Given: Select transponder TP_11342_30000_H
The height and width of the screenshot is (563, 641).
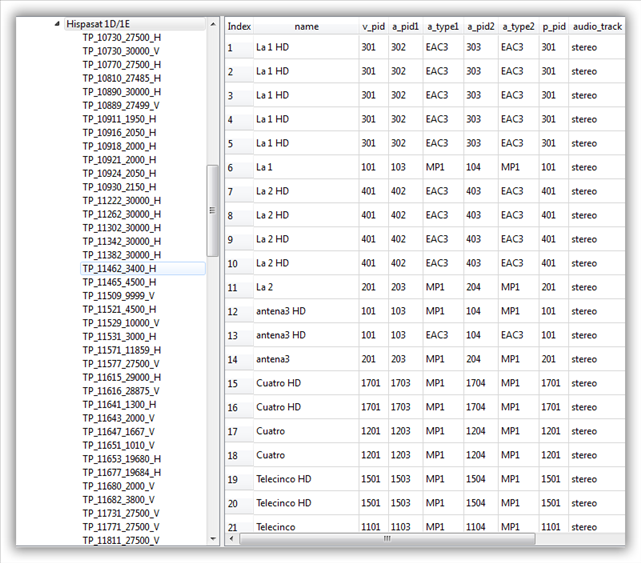Looking at the screenshot, I should pyautogui.click(x=122, y=241).
